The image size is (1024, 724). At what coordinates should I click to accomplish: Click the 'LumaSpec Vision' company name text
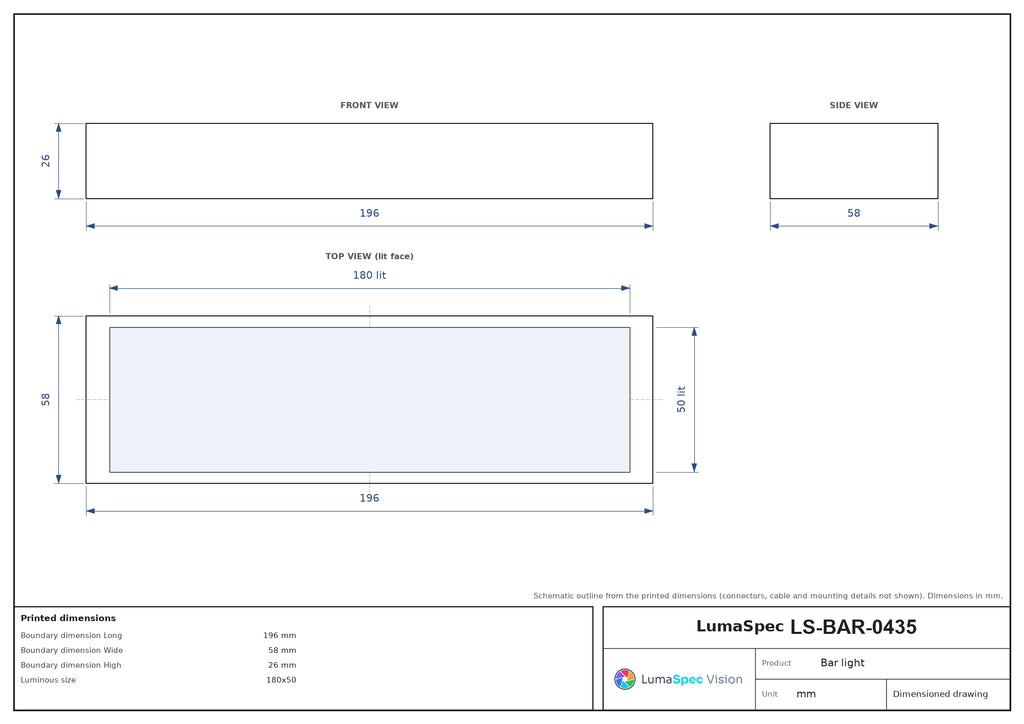[692, 680]
